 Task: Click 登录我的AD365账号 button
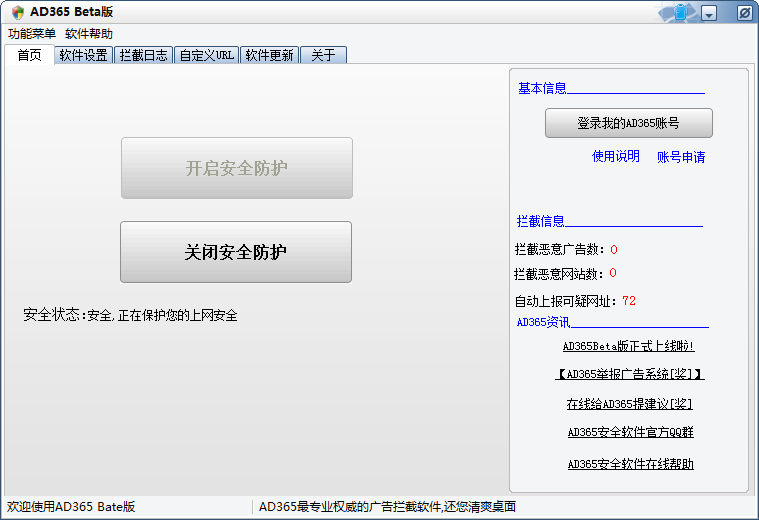click(x=629, y=123)
